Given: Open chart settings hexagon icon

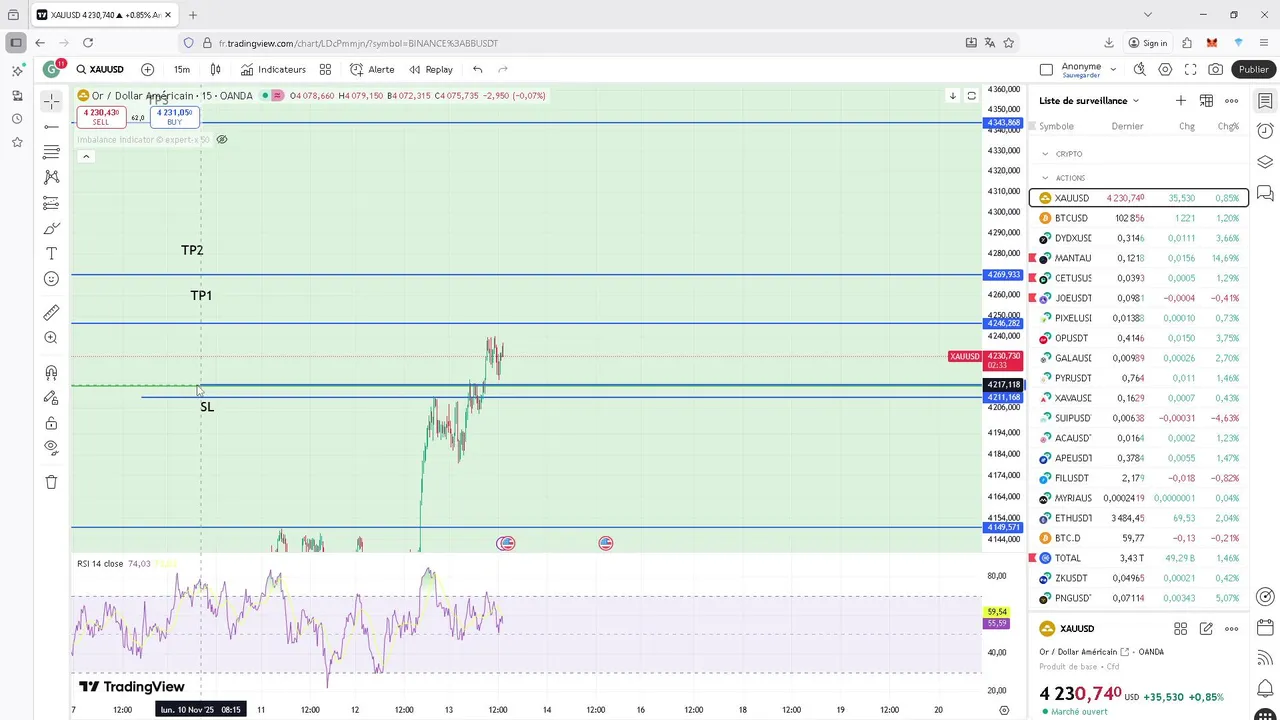Looking at the screenshot, I should click(x=1165, y=69).
